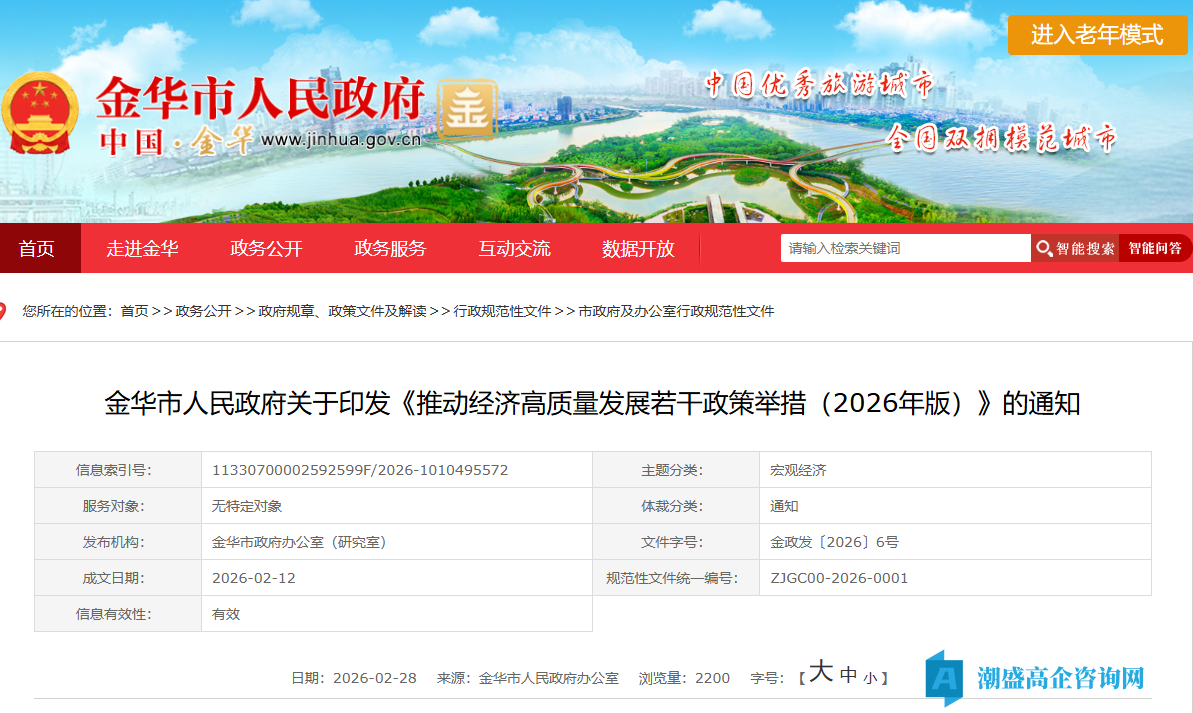Open the 互动交流 section
Image resolution: width=1193 pixels, height=713 pixels.
(x=515, y=248)
